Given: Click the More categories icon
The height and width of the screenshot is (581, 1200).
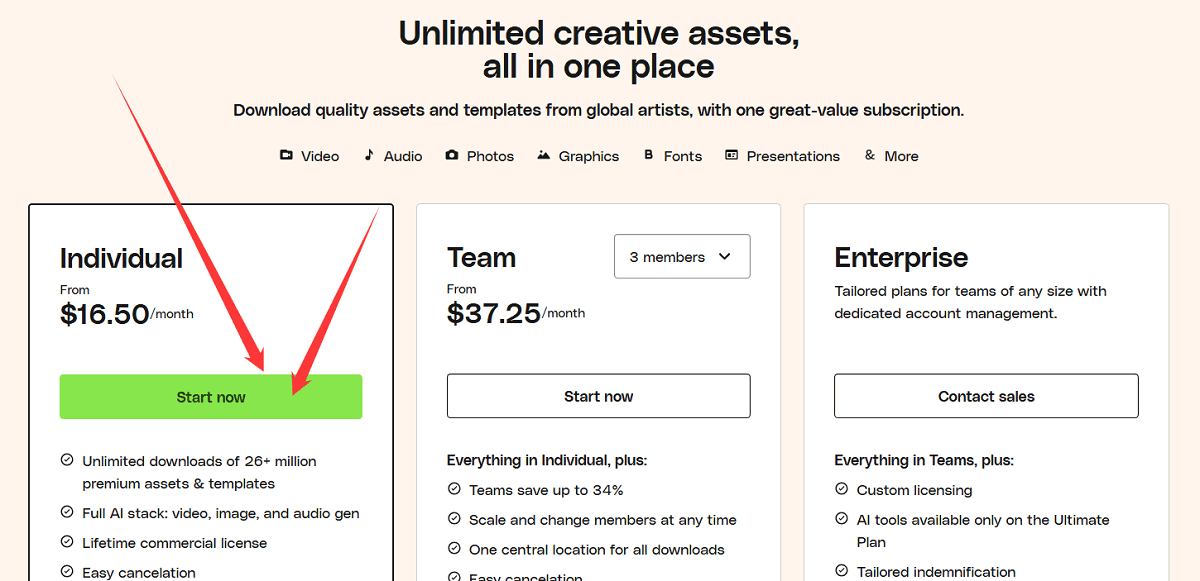Looking at the screenshot, I should coord(870,155).
